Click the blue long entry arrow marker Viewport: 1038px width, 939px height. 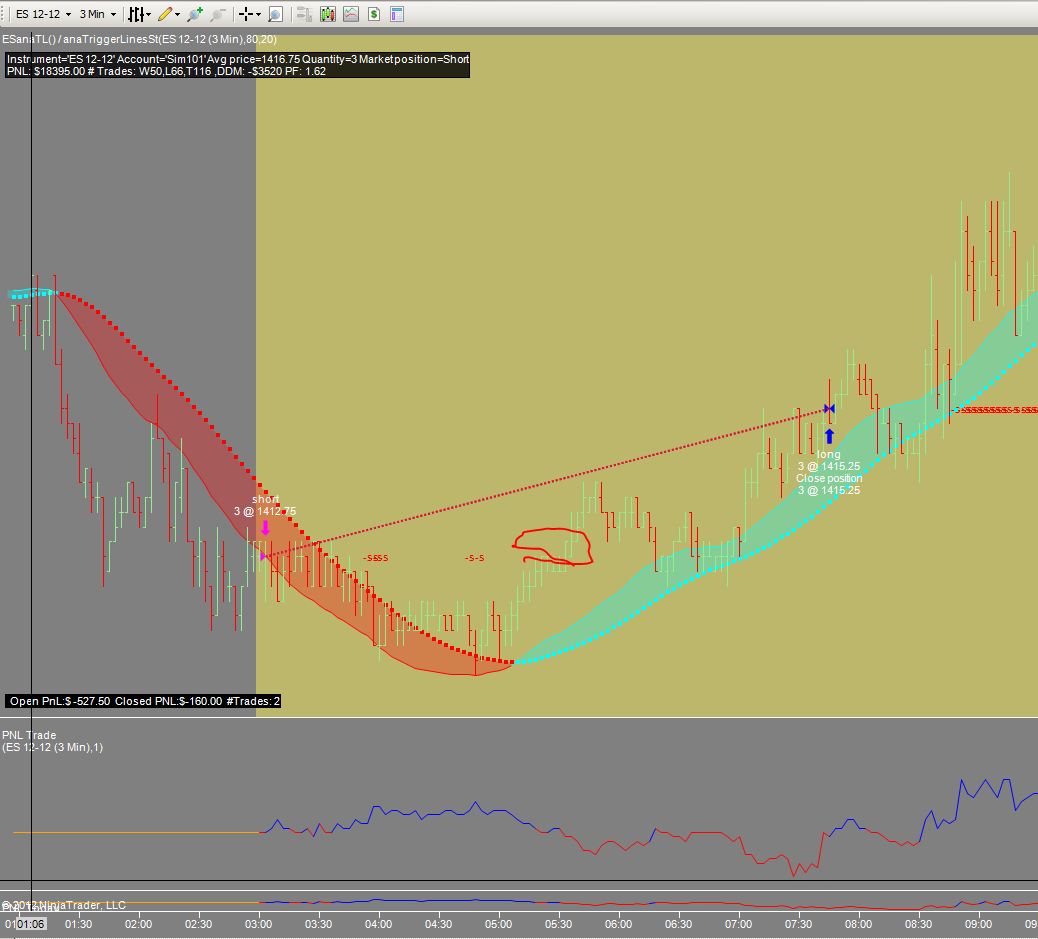829,436
